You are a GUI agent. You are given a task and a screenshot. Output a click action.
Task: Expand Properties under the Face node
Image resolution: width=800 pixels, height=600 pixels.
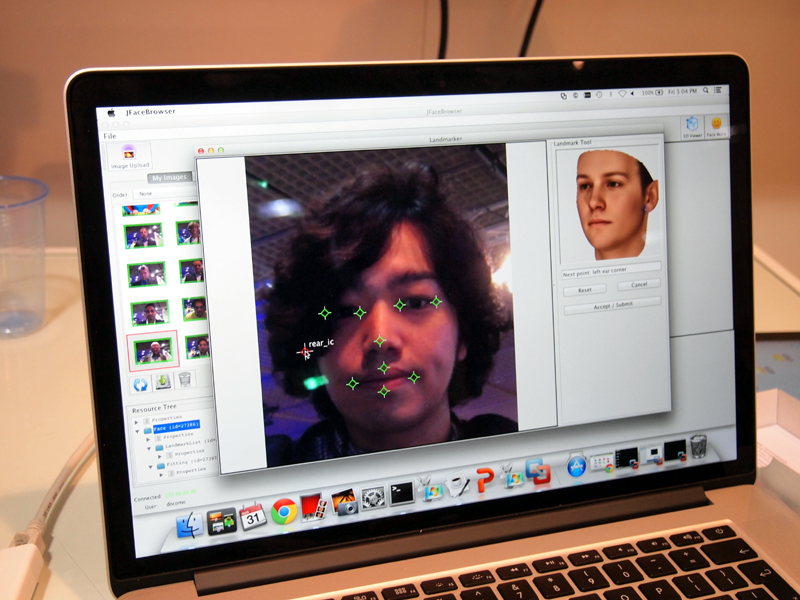148,439
